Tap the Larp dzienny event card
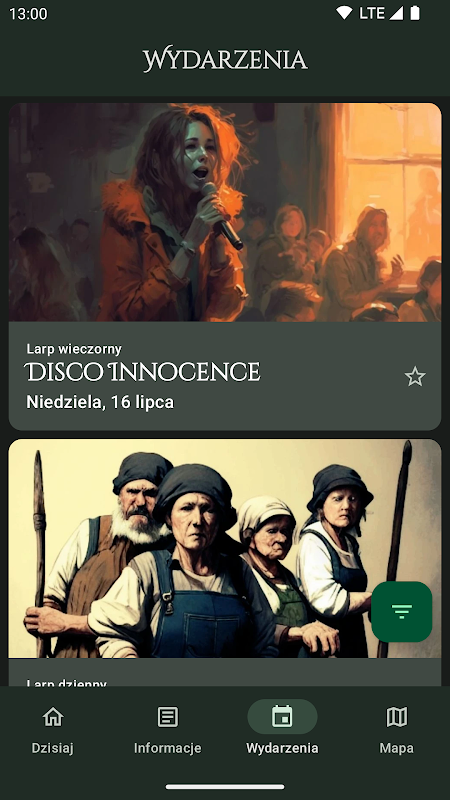This screenshot has height=800, width=450. [225, 562]
